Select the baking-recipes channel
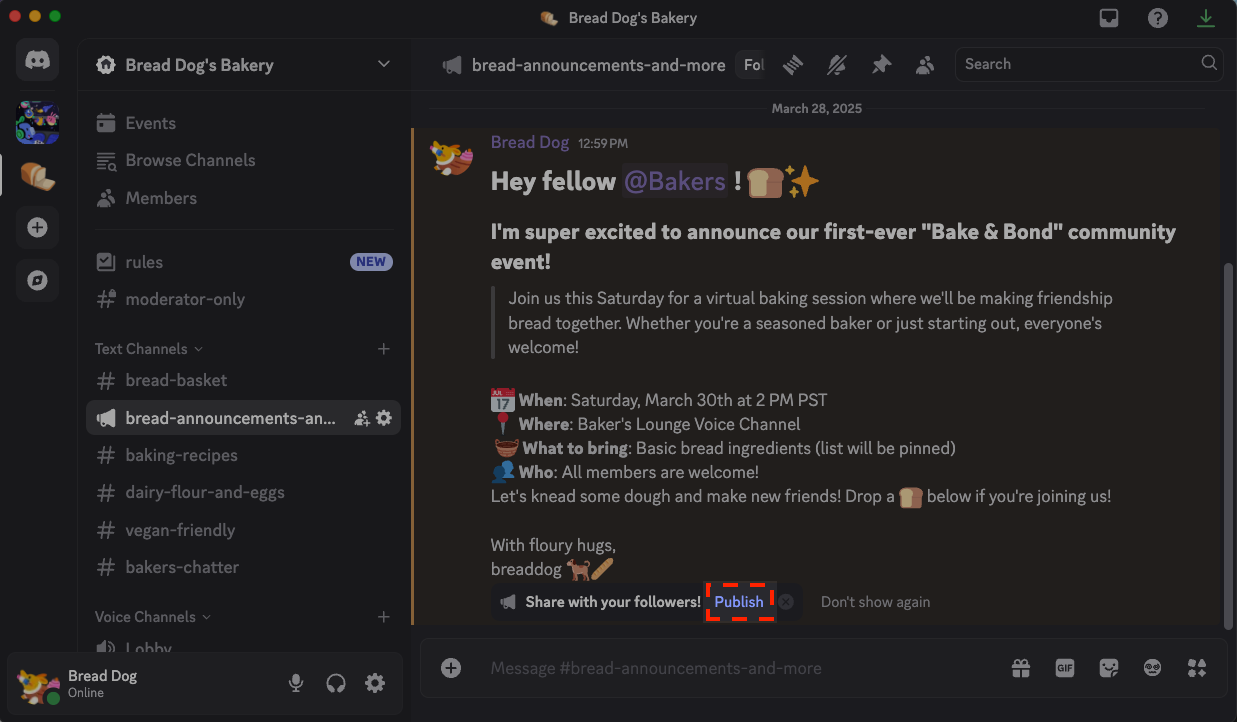Image resolution: width=1237 pixels, height=722 pixels. (x=180, y=455)
